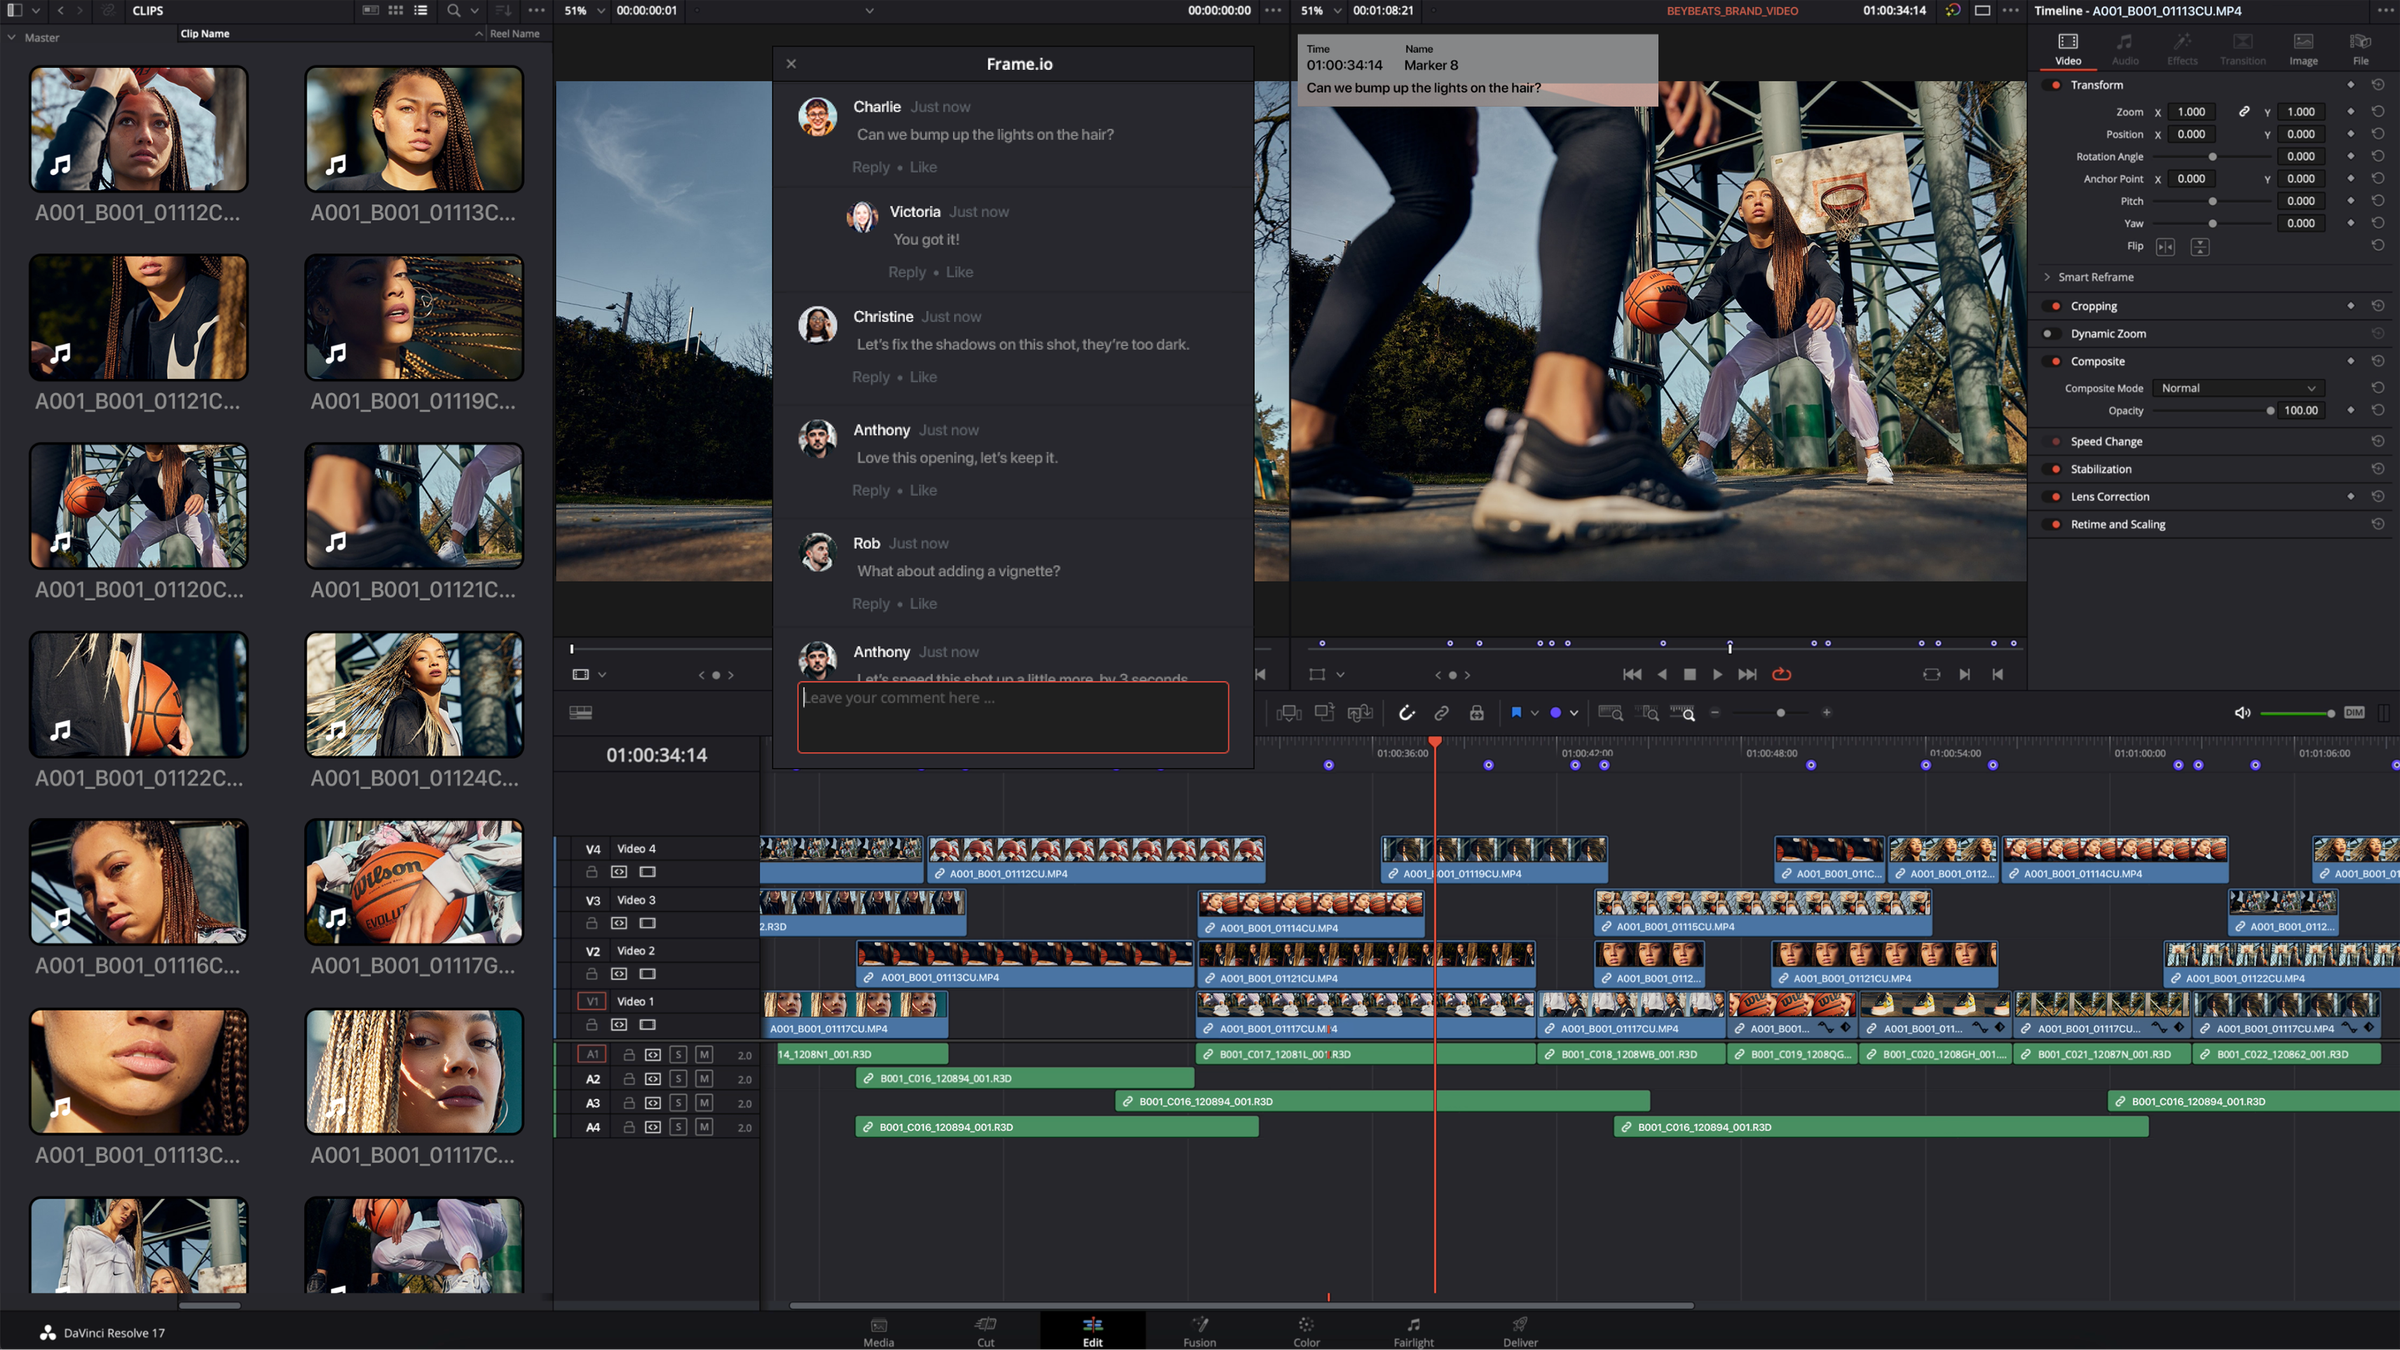
Task: Toggle the Dynamic Zoom enable dot
Action: [2048, 334]
